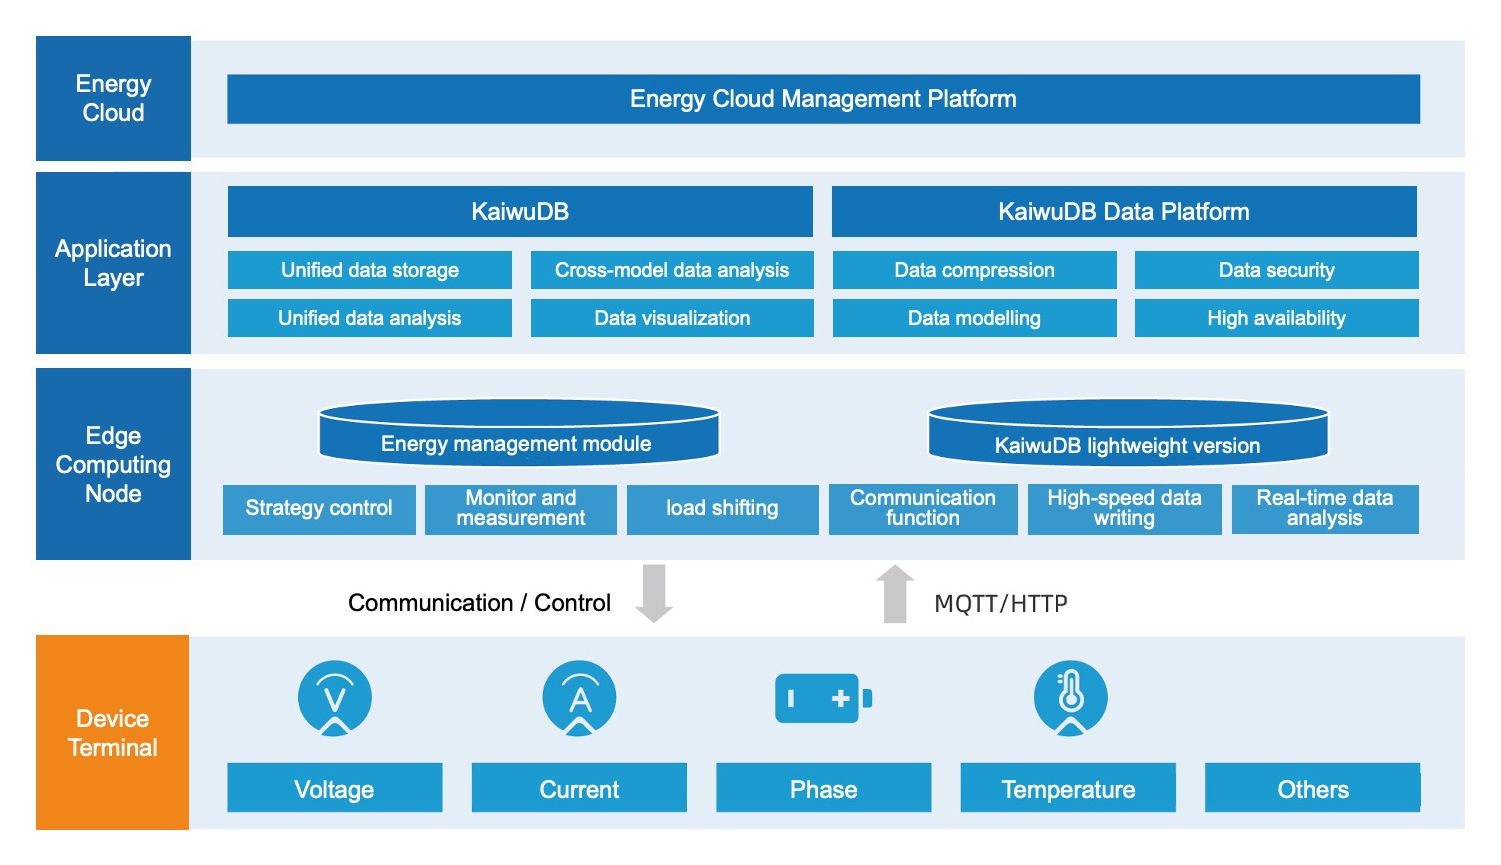Select the orange Device Terminal label
1501x865 pixels.
(x=112, y=732)
